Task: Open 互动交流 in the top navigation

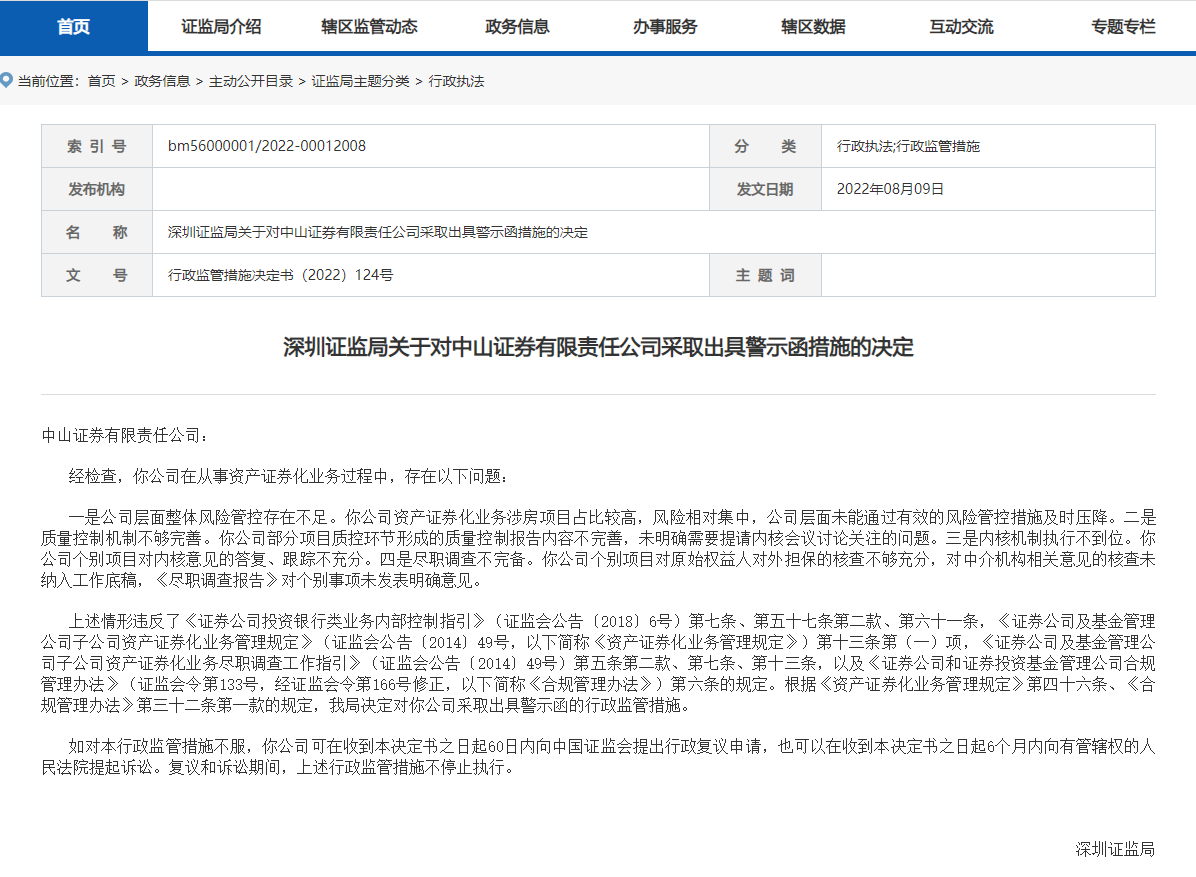Action: (x=961, y=27)
